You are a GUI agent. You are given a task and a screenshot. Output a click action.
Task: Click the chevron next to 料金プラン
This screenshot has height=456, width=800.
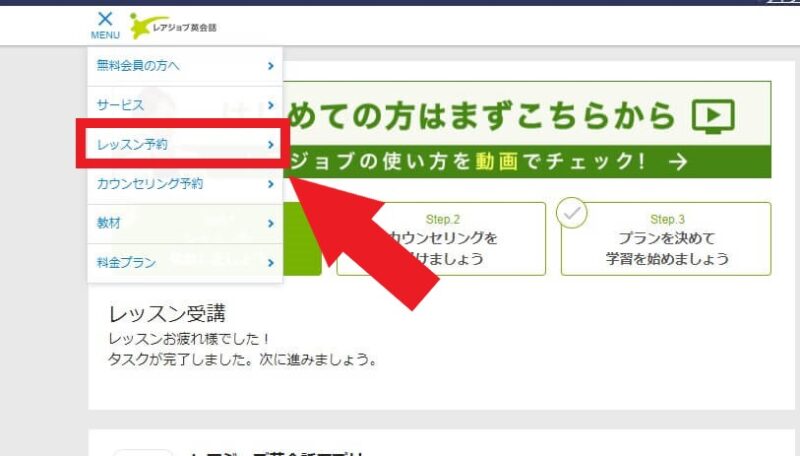271,263
